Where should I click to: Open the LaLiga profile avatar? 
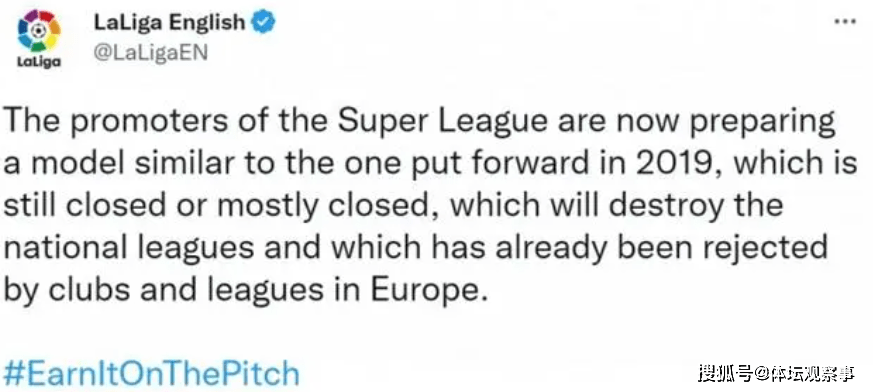point(38,40)
